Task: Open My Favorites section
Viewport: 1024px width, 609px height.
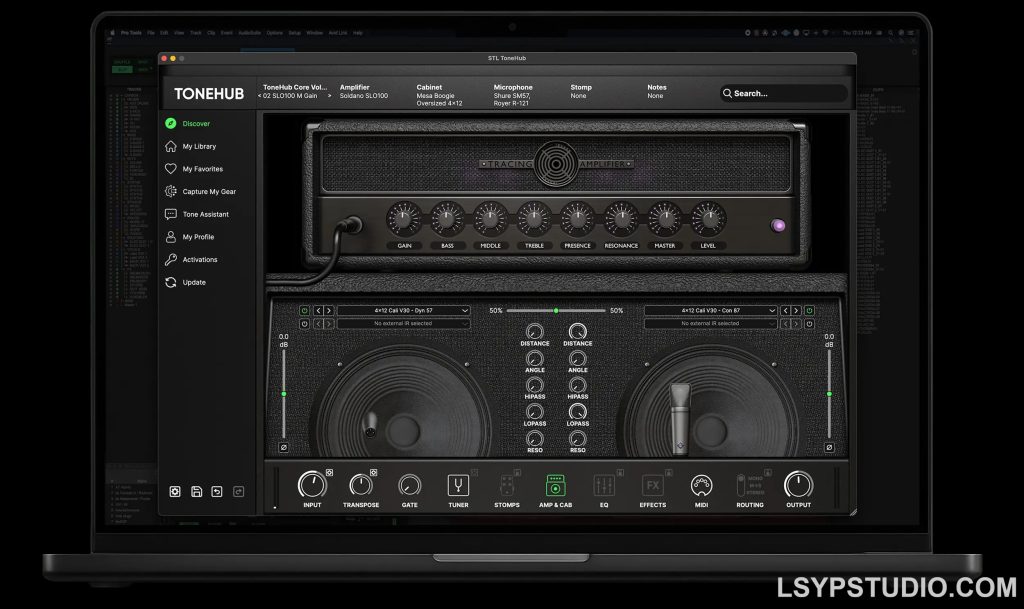Action: coord(200,168)
